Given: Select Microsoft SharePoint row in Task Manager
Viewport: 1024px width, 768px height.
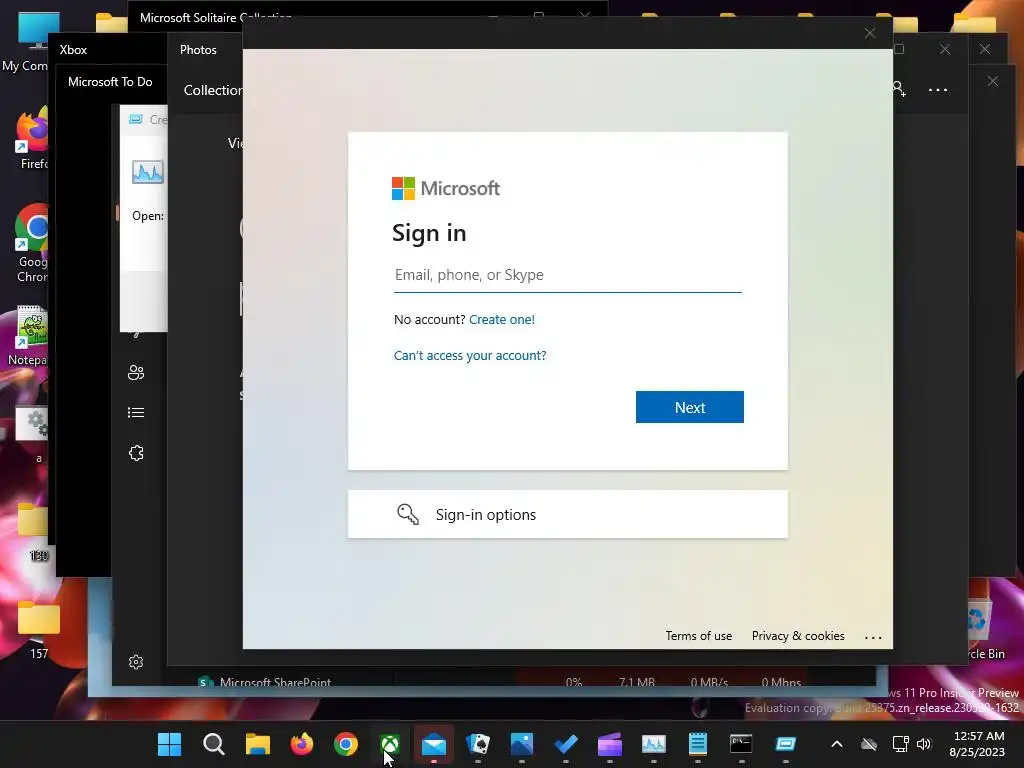Looking at the screenshot, I should coord(276,682).
